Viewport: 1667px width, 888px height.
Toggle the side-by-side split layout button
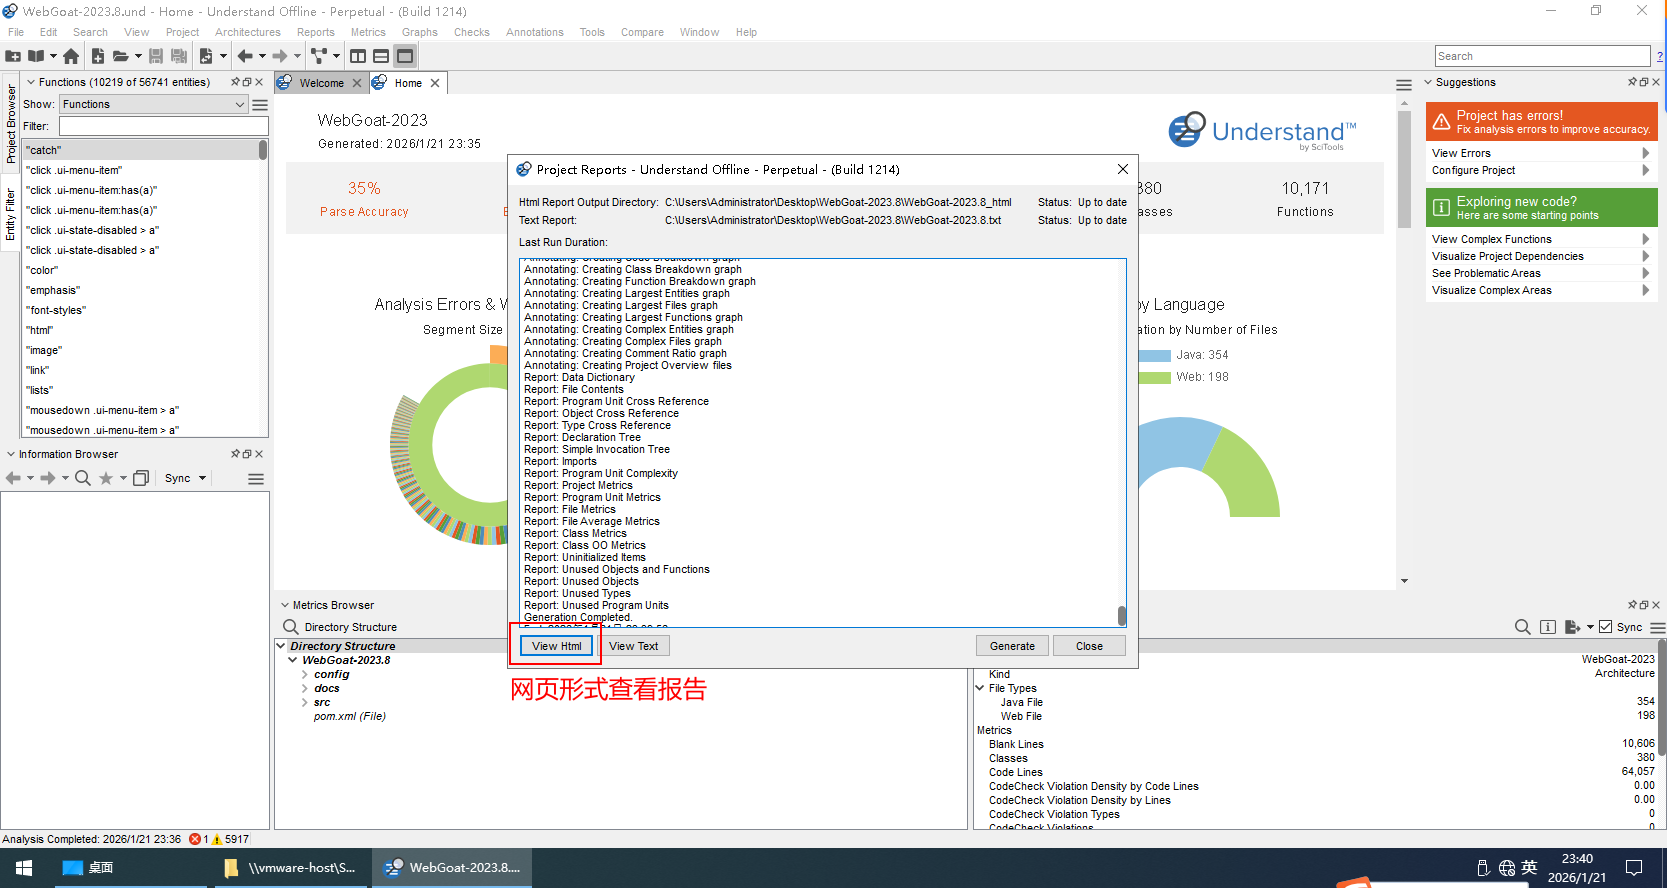(358, 56)
